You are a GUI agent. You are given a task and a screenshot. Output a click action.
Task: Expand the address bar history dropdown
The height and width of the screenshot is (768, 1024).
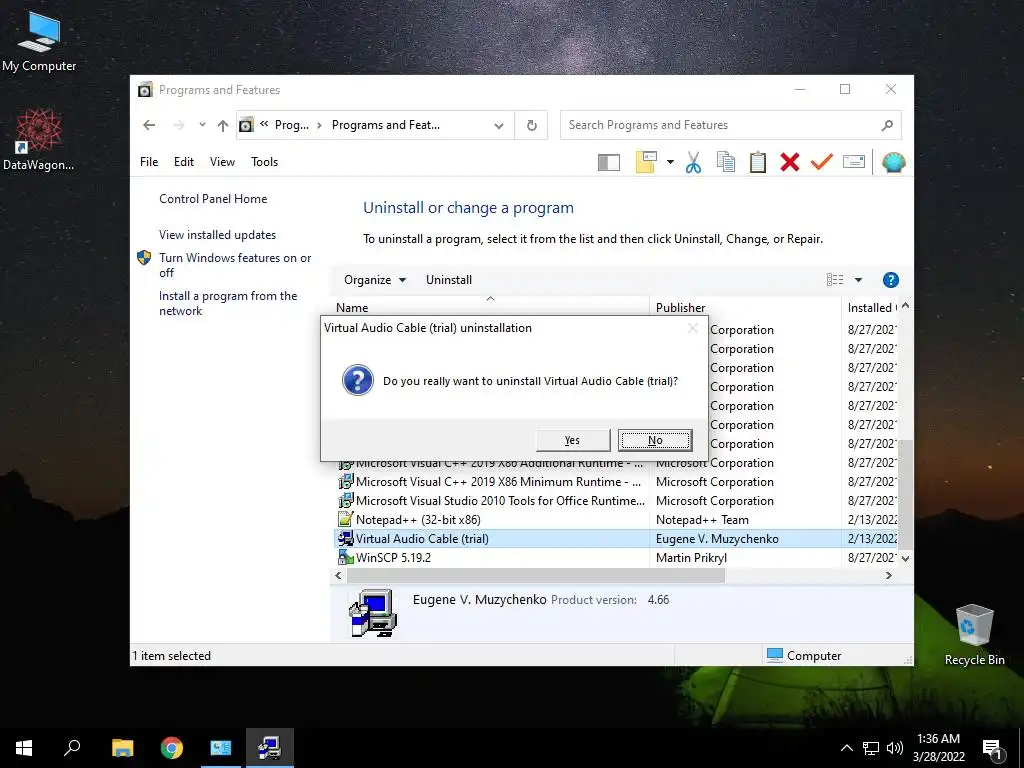point(499,125)
